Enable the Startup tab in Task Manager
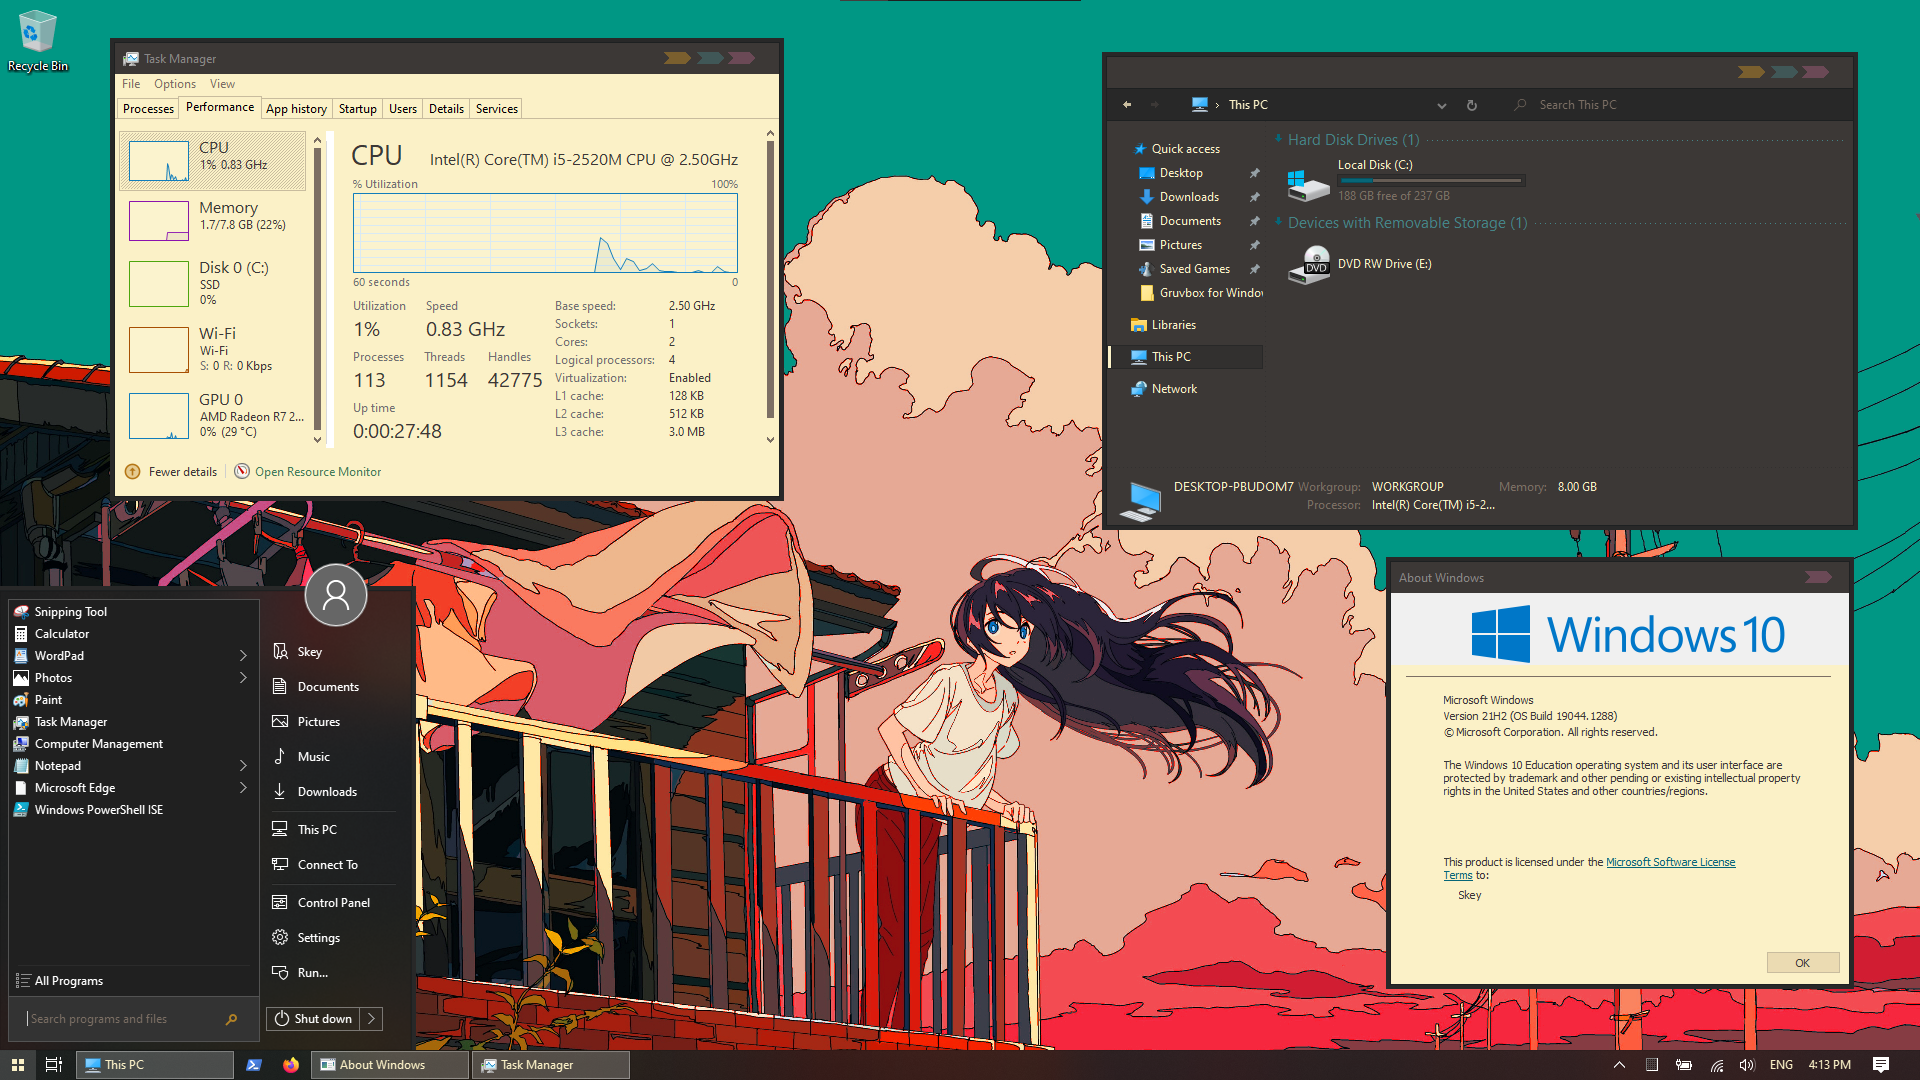 click(x=355, y=108)
